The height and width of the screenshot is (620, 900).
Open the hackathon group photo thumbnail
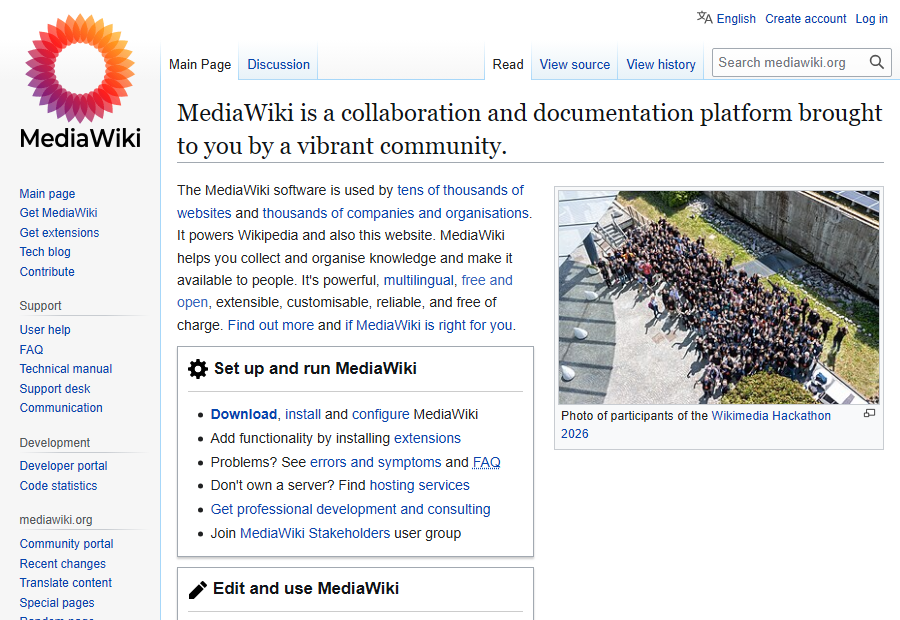click(719, 297)
